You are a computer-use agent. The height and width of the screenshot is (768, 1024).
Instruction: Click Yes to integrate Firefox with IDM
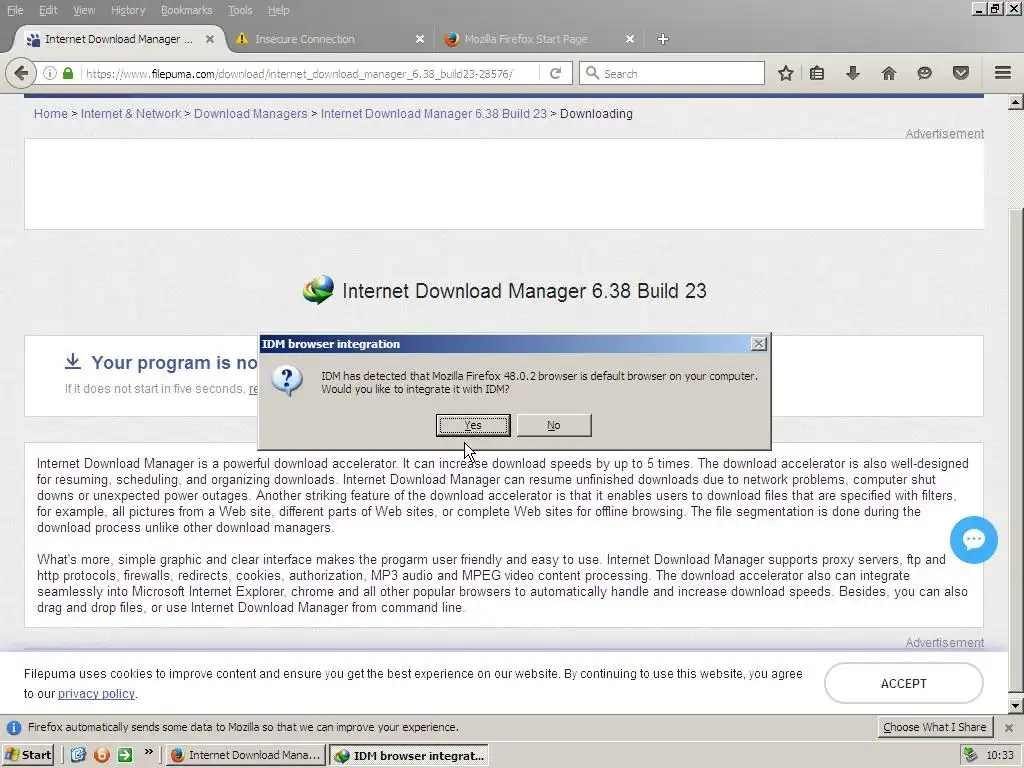pyautogui.click(x=473, y=425)
